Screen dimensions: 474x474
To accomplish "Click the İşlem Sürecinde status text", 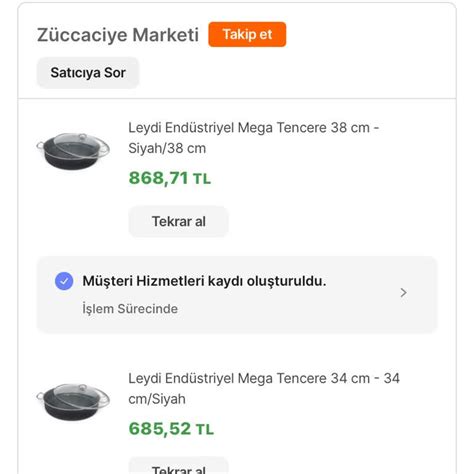I will pyautogui.click(x=130, y=309).
